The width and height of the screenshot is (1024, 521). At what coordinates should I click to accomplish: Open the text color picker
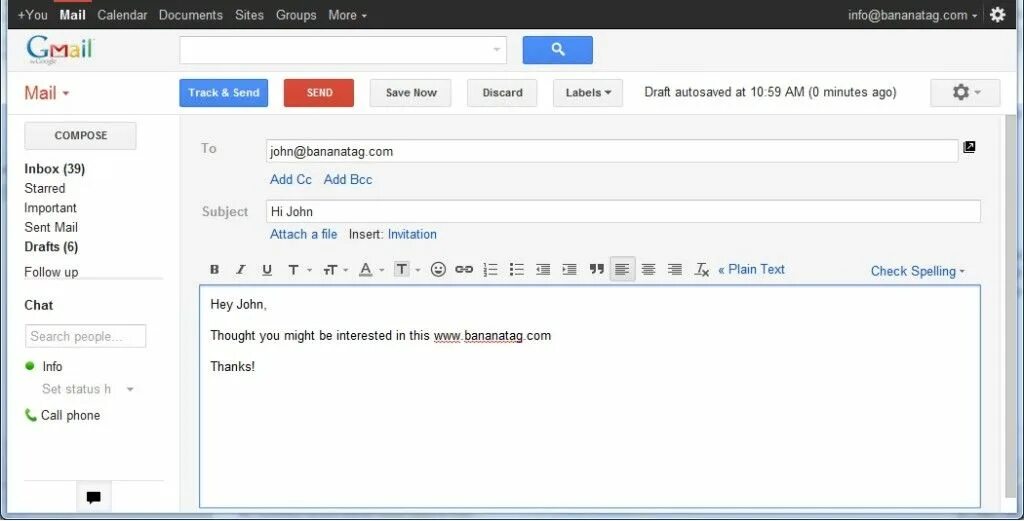coord(371,269)
